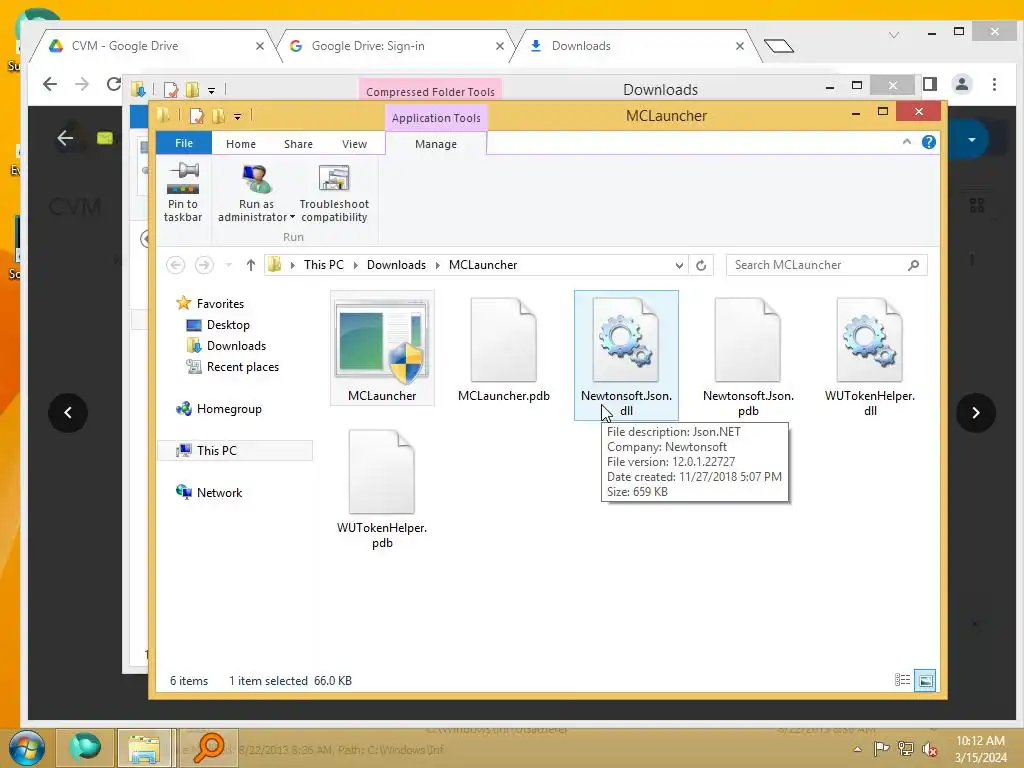Select the WUTokenHelper.pdb file
The height and width of the screenshot is (768, 1024).
coord(382,488)
